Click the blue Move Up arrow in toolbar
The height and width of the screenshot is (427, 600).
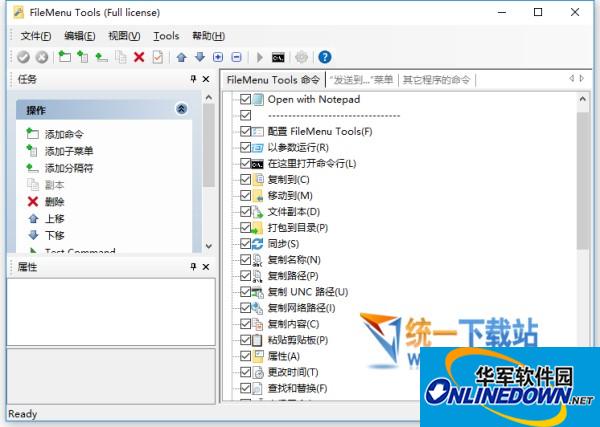click(181, 57)
